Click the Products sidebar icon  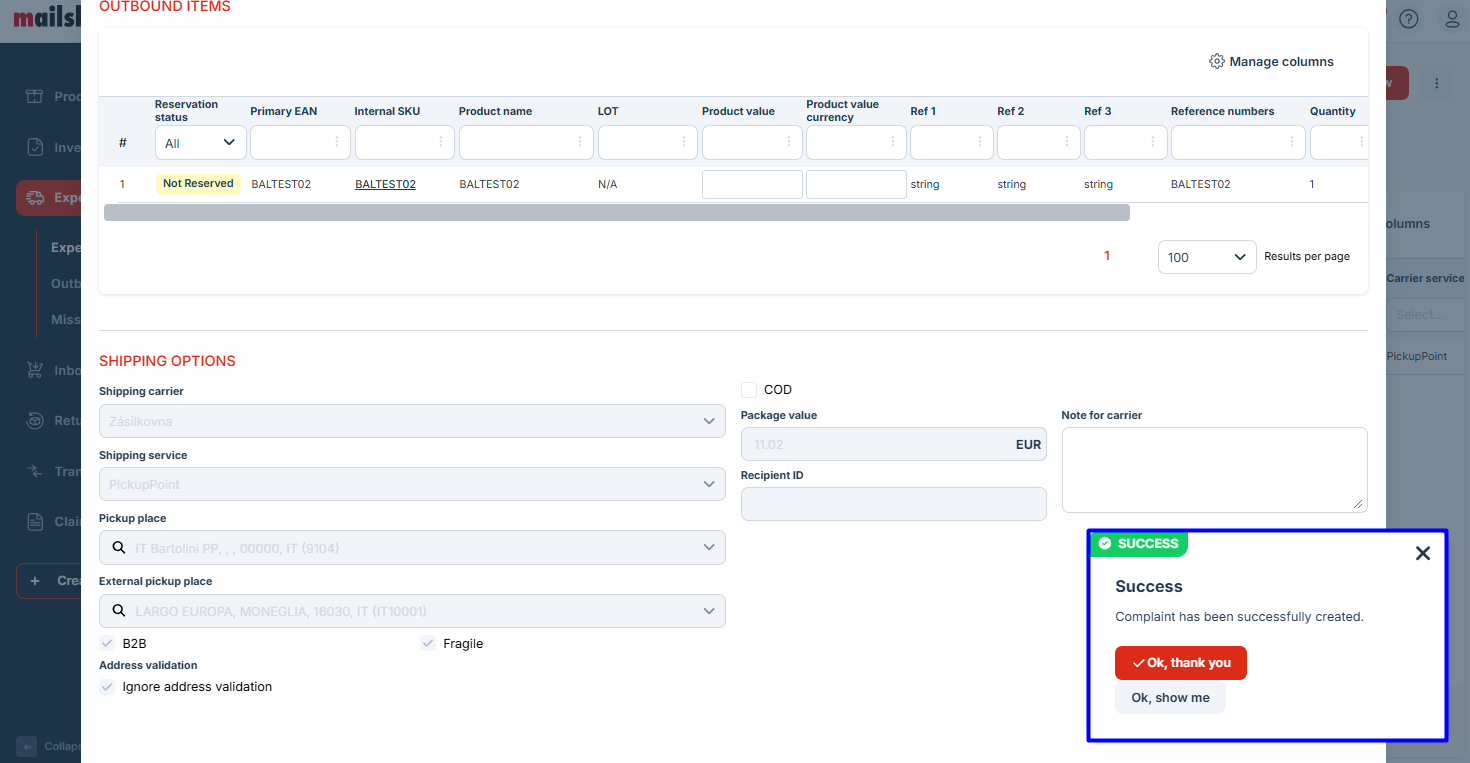(x=35, y=97)
